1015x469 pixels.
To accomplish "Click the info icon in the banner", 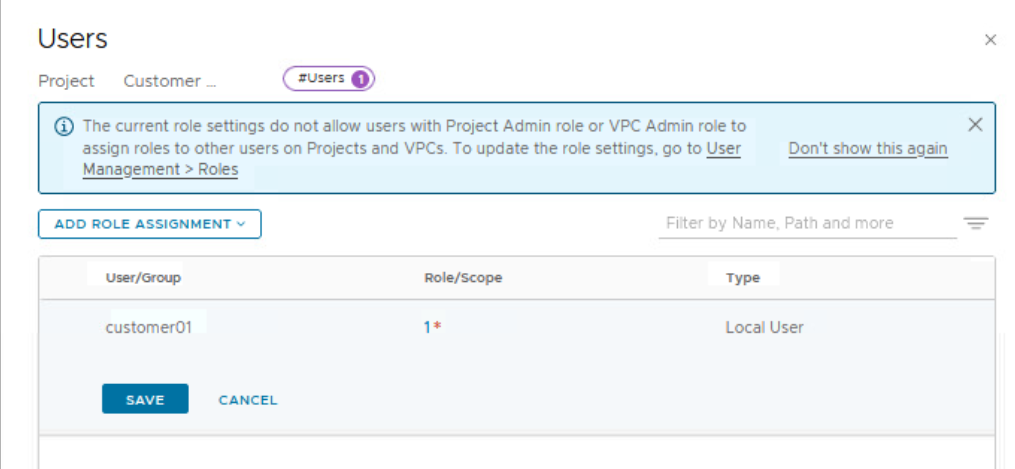I will [64, 127].
